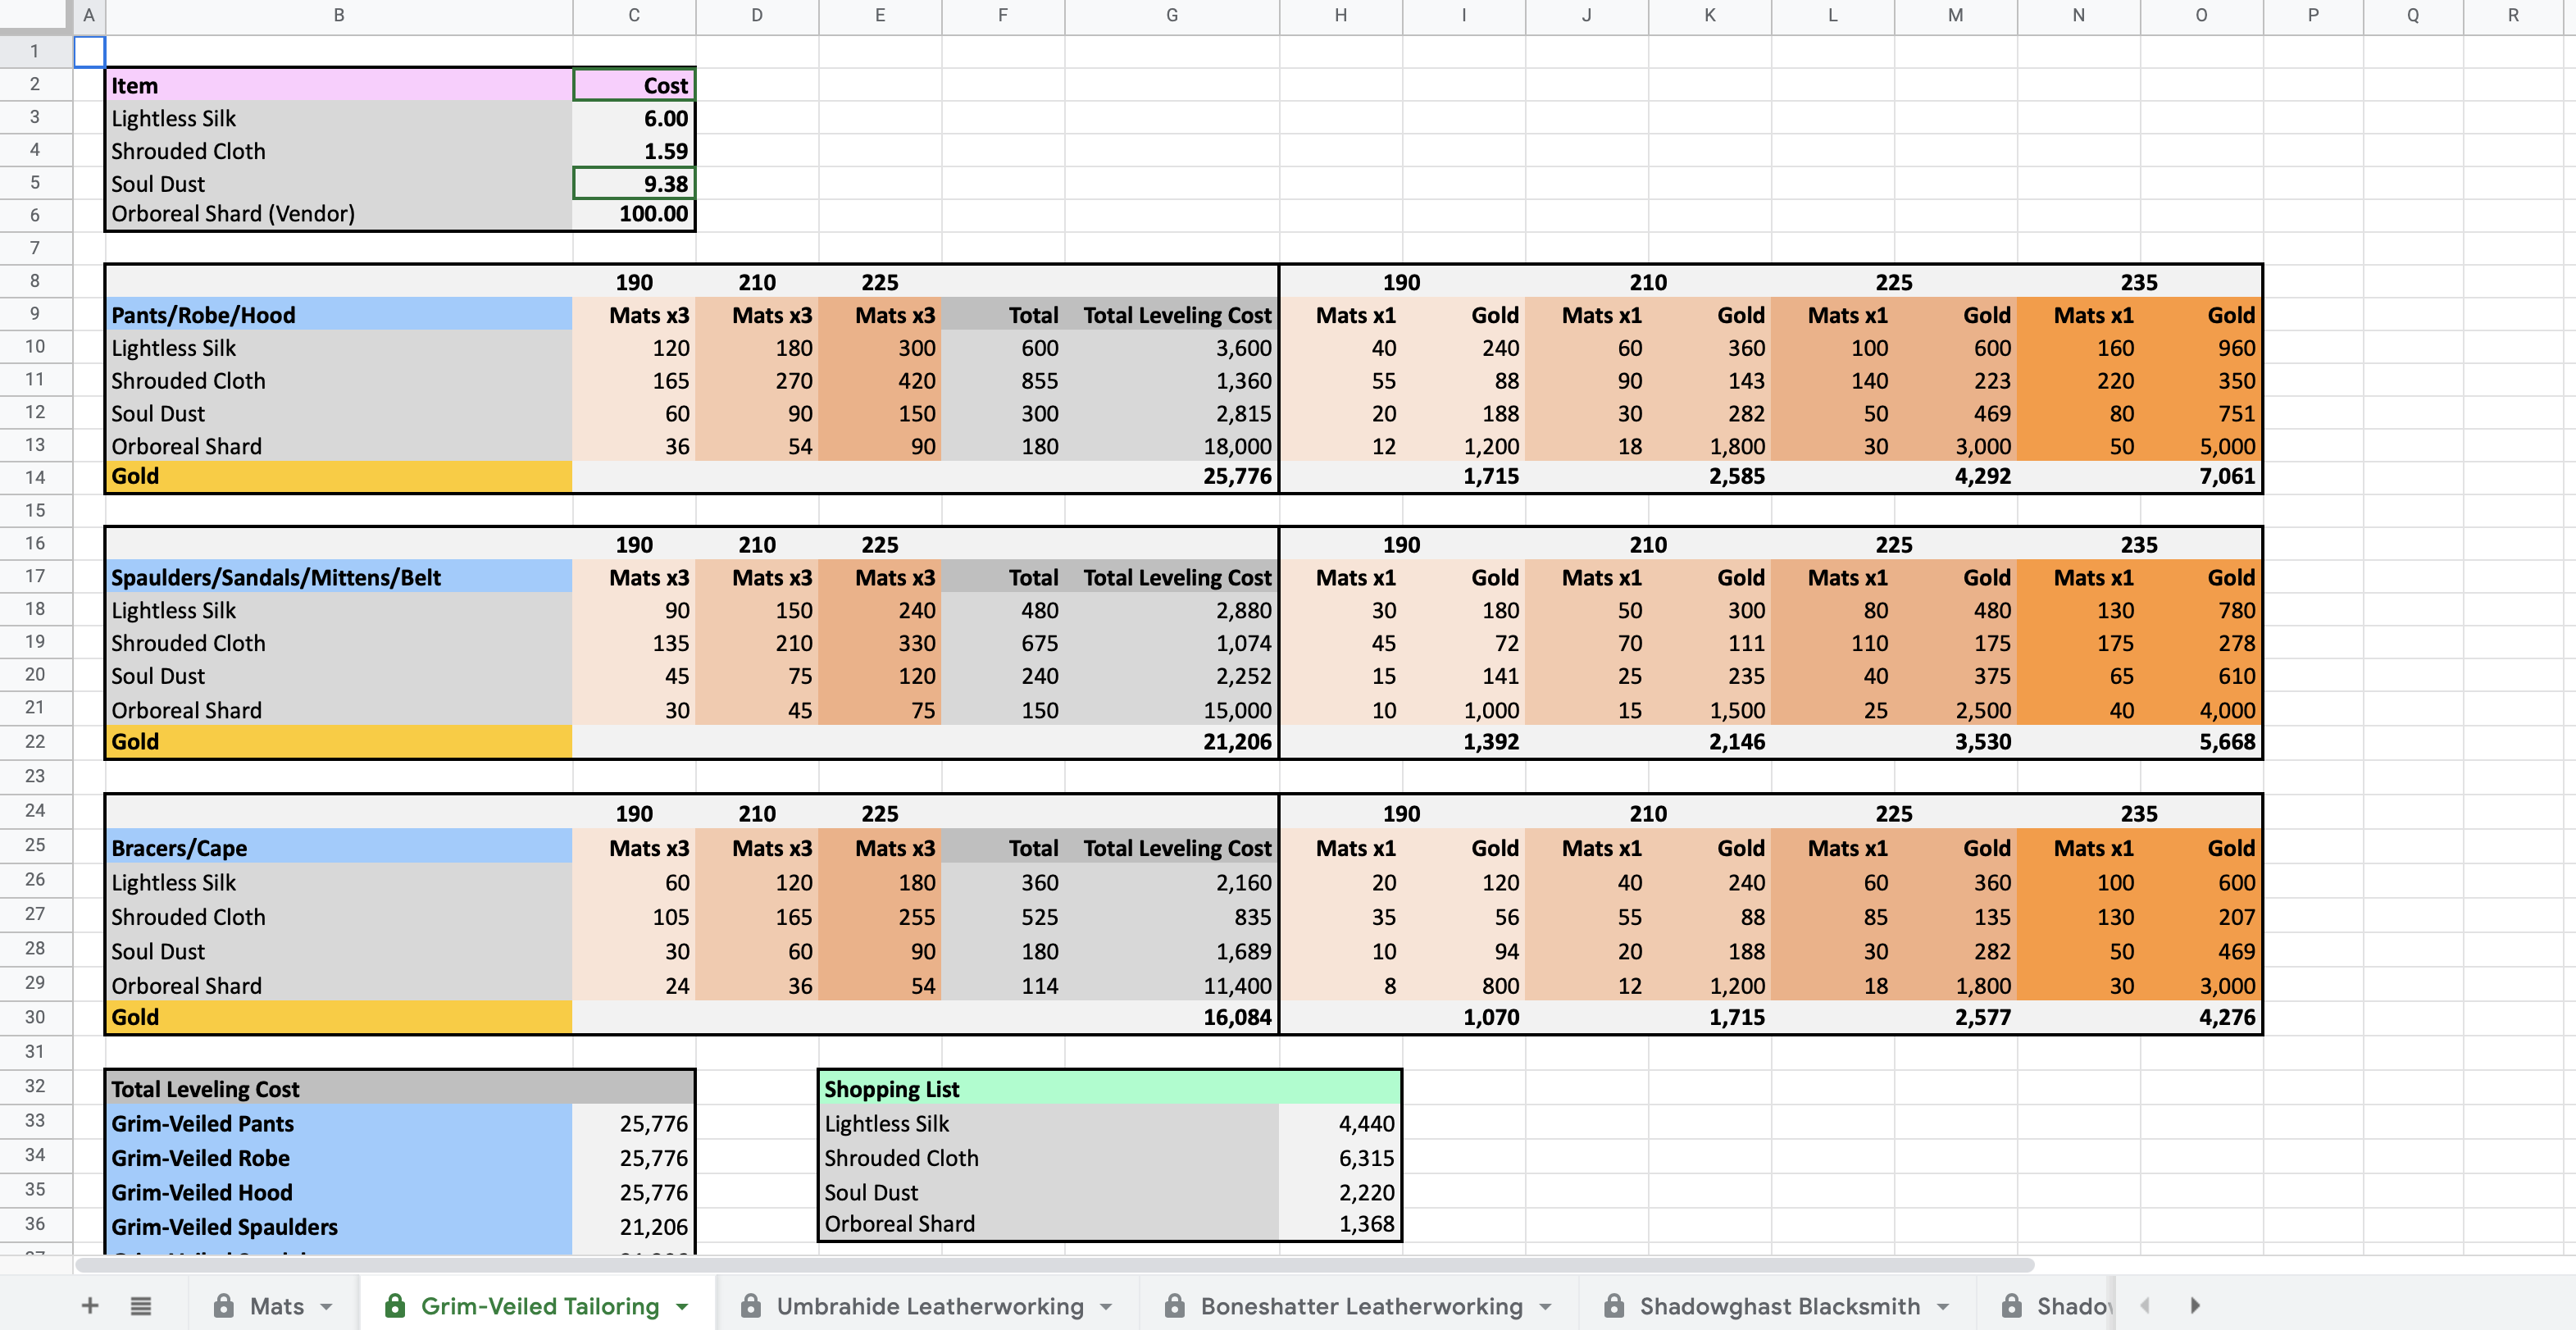This screenshot has height=1330, width=2576.
Task: Open the Mats tab dropdown arrow
Action: point(326,1306)
